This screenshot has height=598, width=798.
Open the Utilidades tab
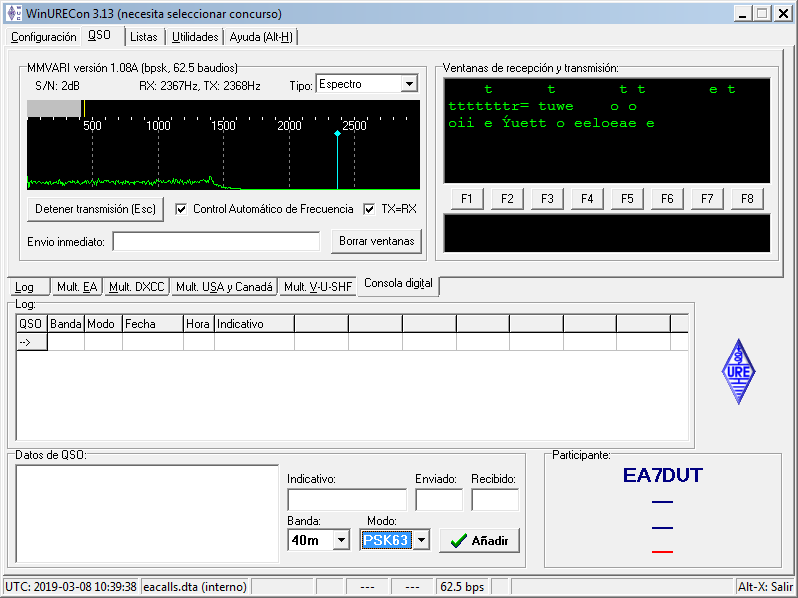pyautogui.click(x=194, y=37)
